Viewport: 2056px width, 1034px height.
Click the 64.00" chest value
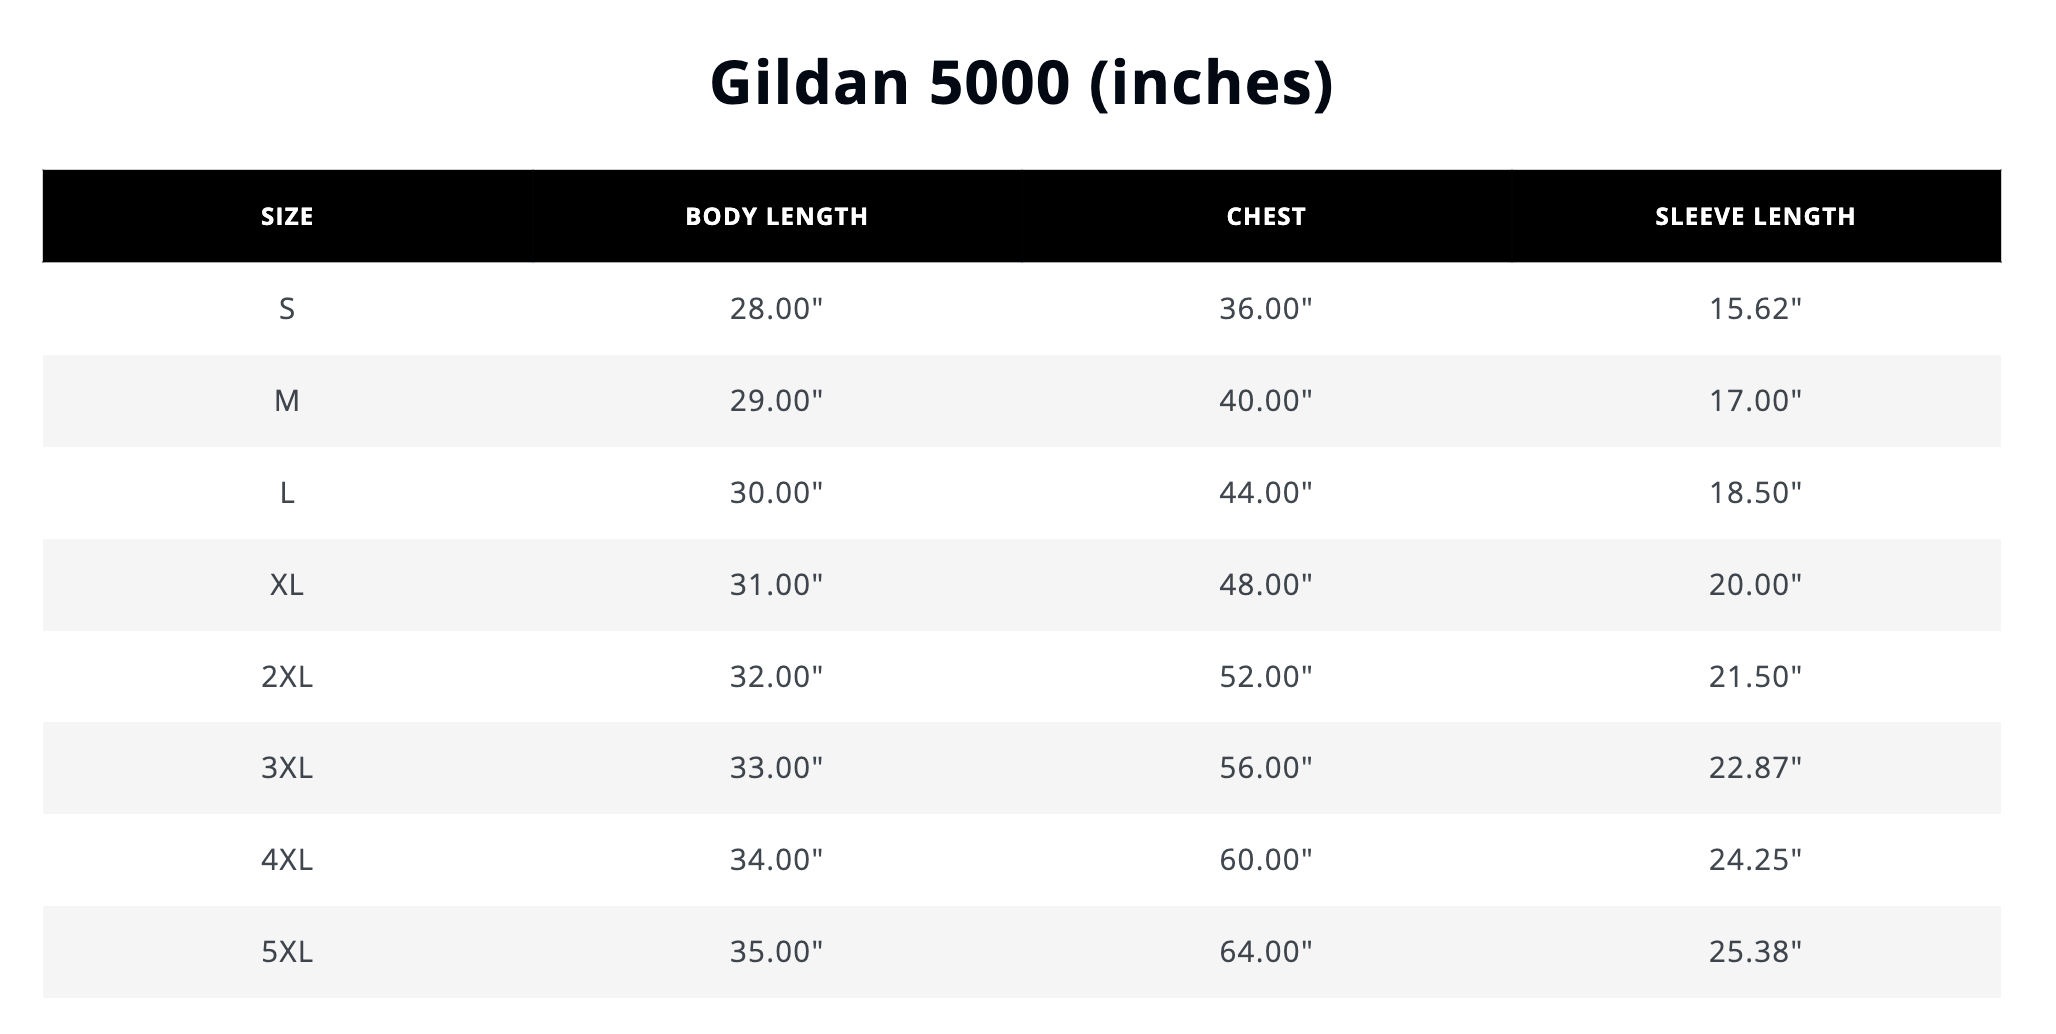point(1265,952)
